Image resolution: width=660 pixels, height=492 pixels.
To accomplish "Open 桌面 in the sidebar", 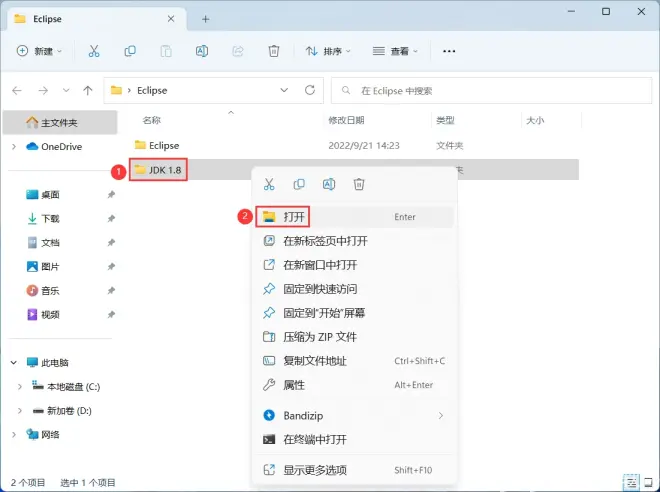I will (x=50, y=194).
